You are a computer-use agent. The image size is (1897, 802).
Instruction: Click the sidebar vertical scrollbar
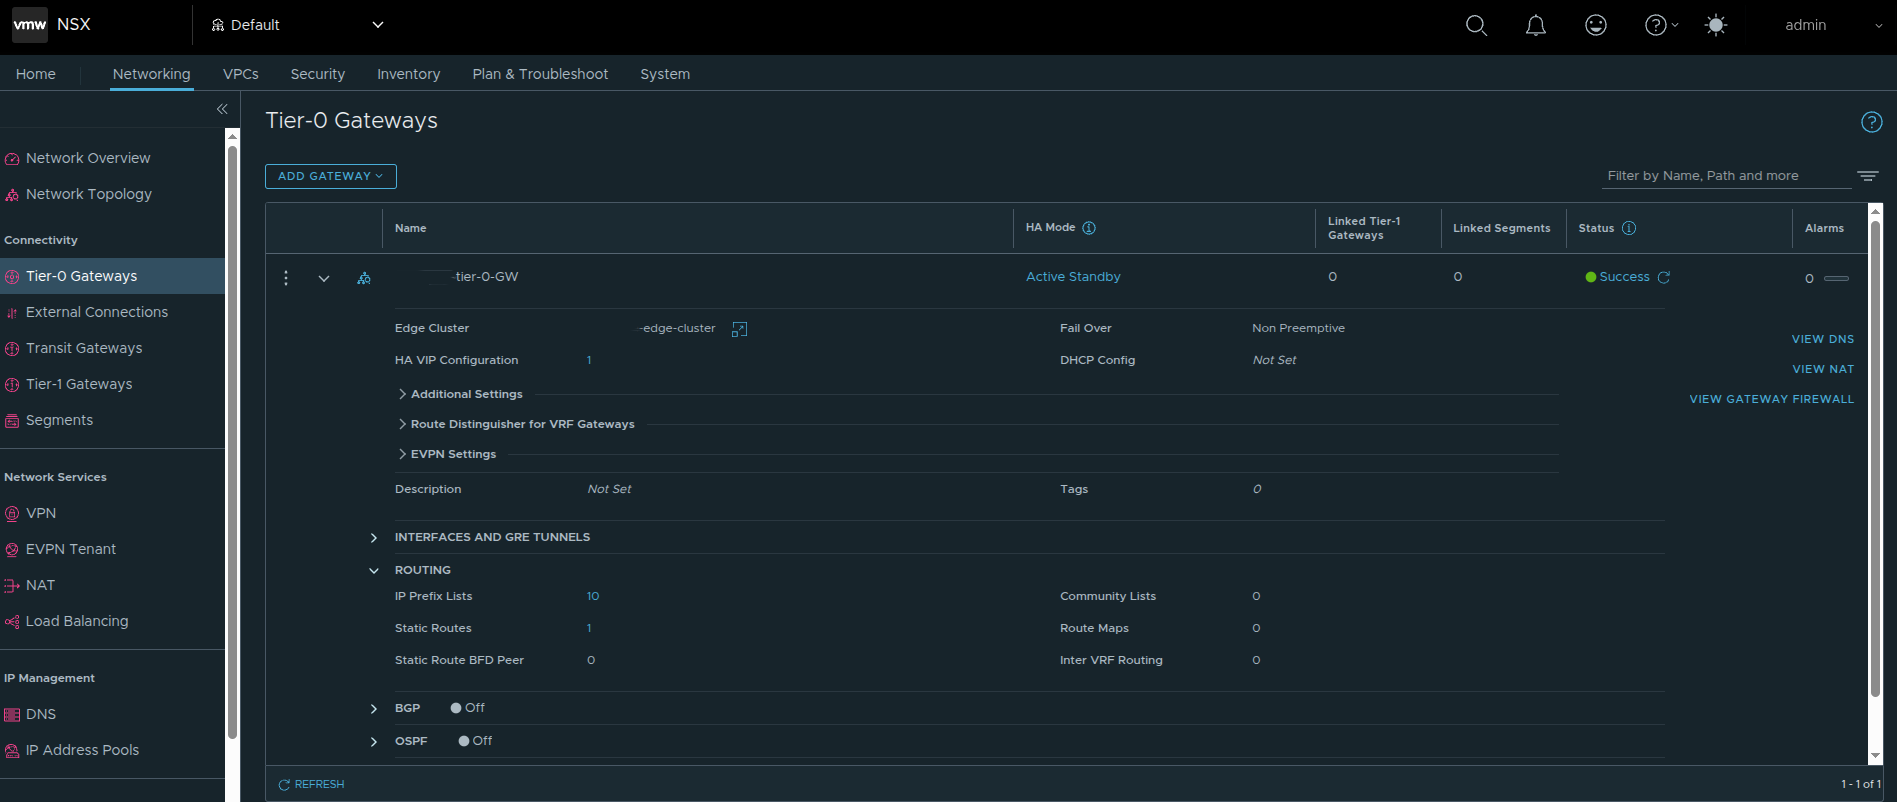click(232, 442)
